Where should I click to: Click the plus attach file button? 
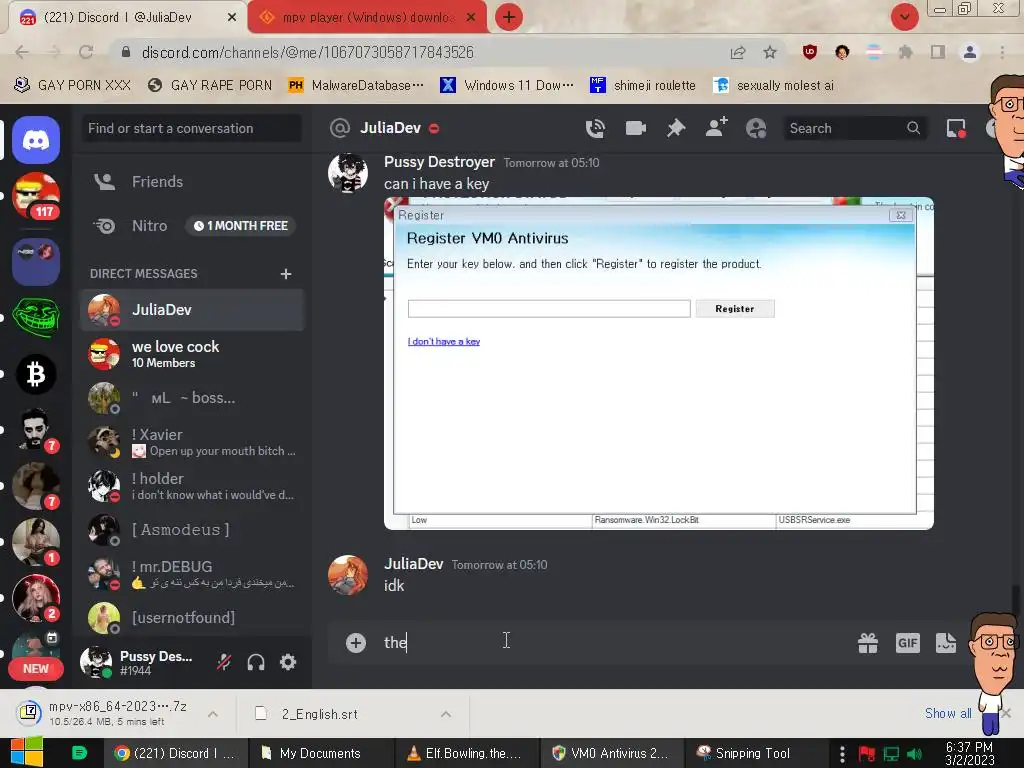(356, 643)
